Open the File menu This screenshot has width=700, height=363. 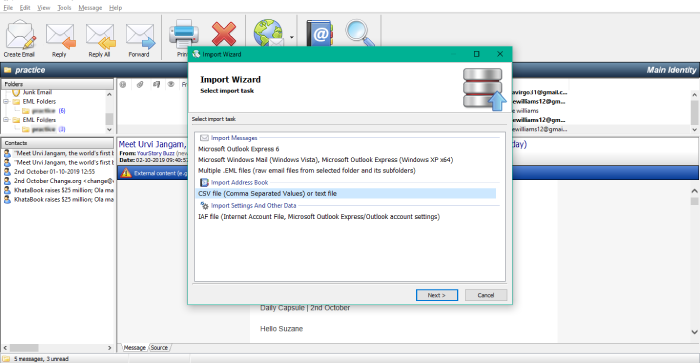click(8, 8)
